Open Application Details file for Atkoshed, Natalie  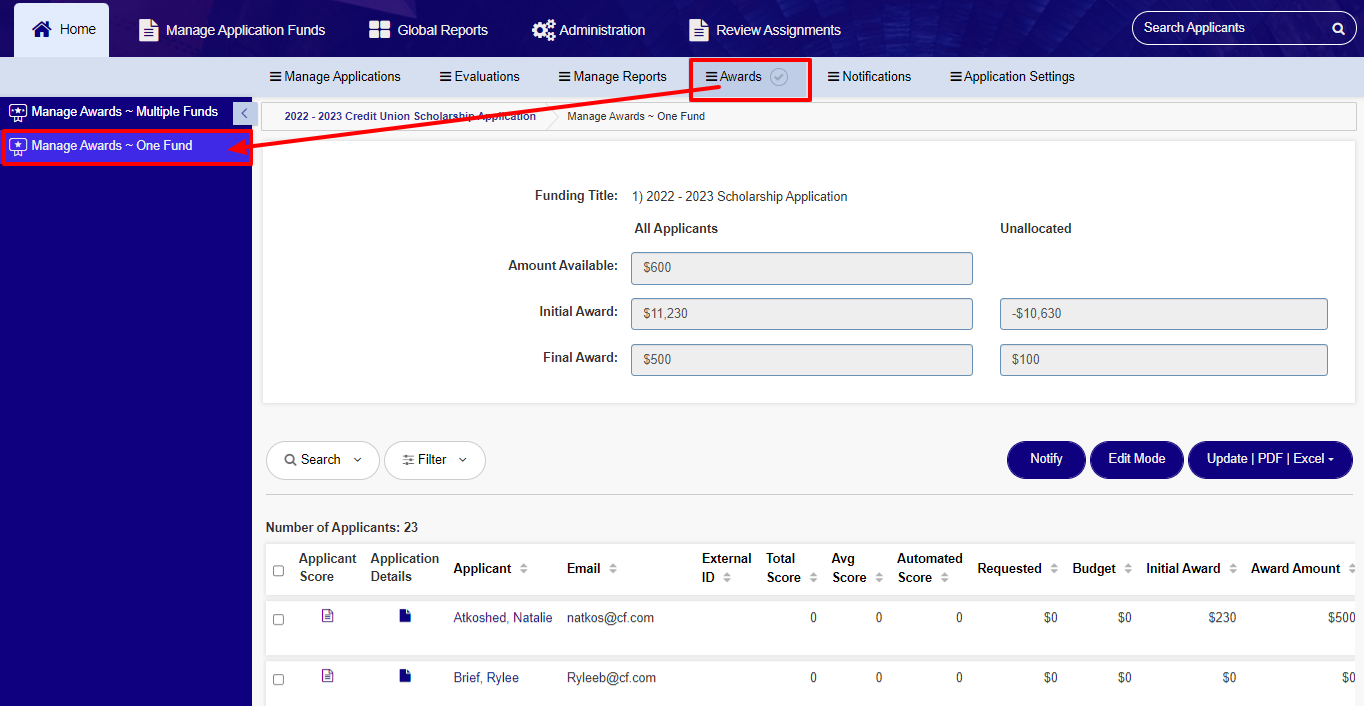(405, 616)
